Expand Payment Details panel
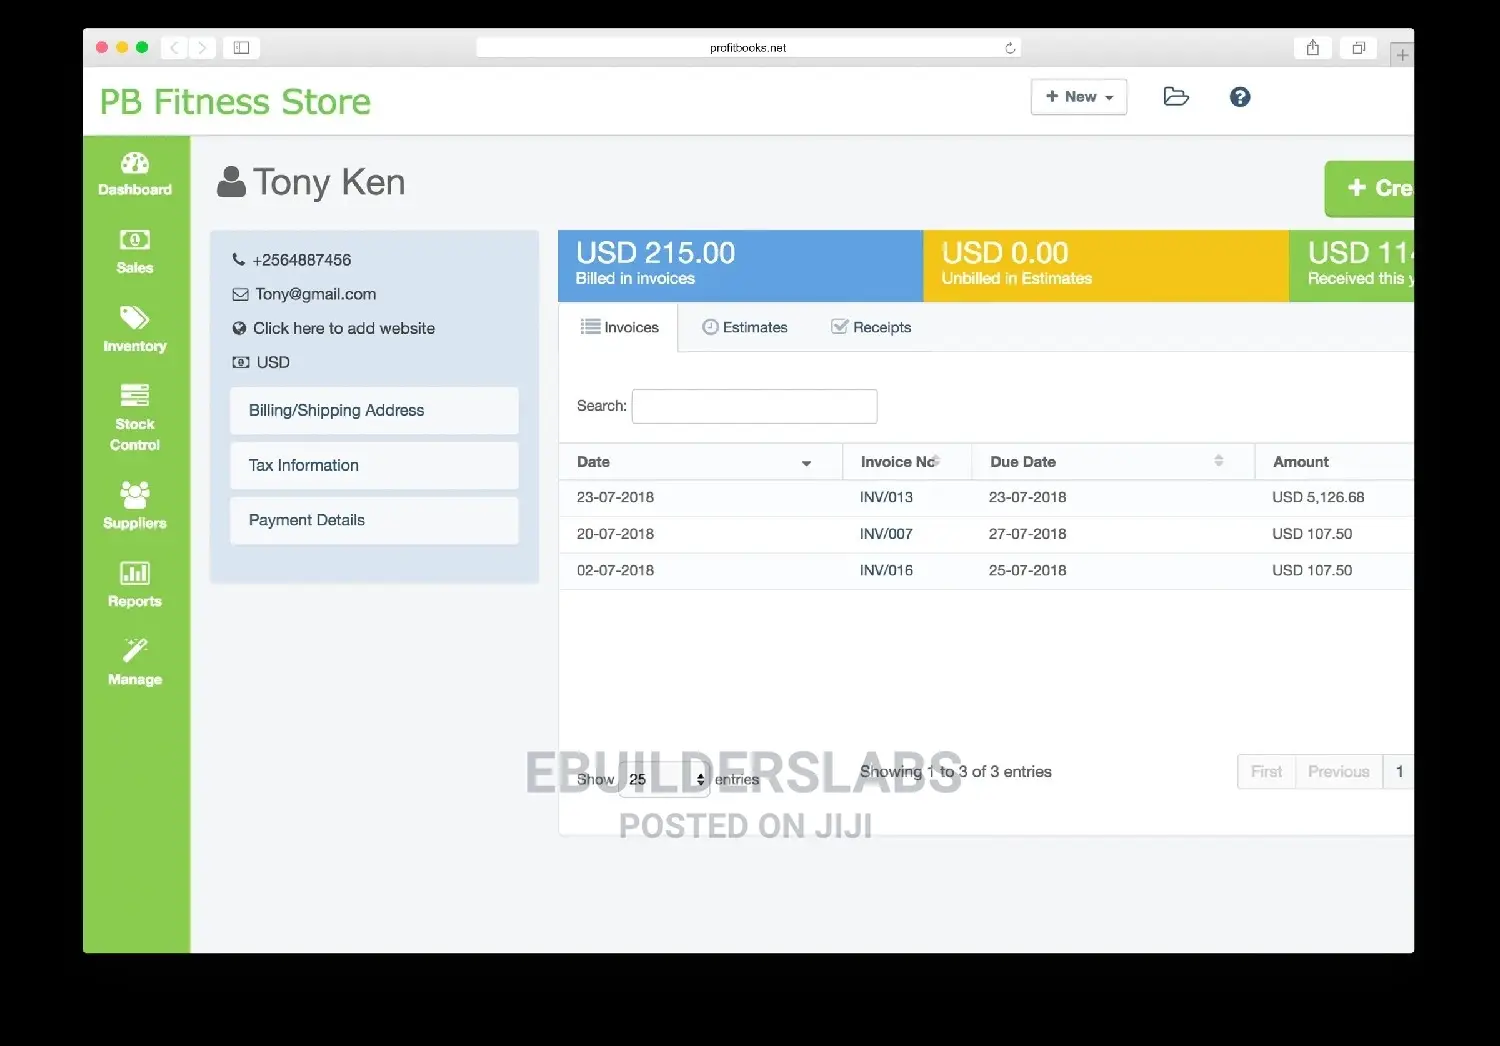This screenshot has height=1046, width=1500. (374, 520)
